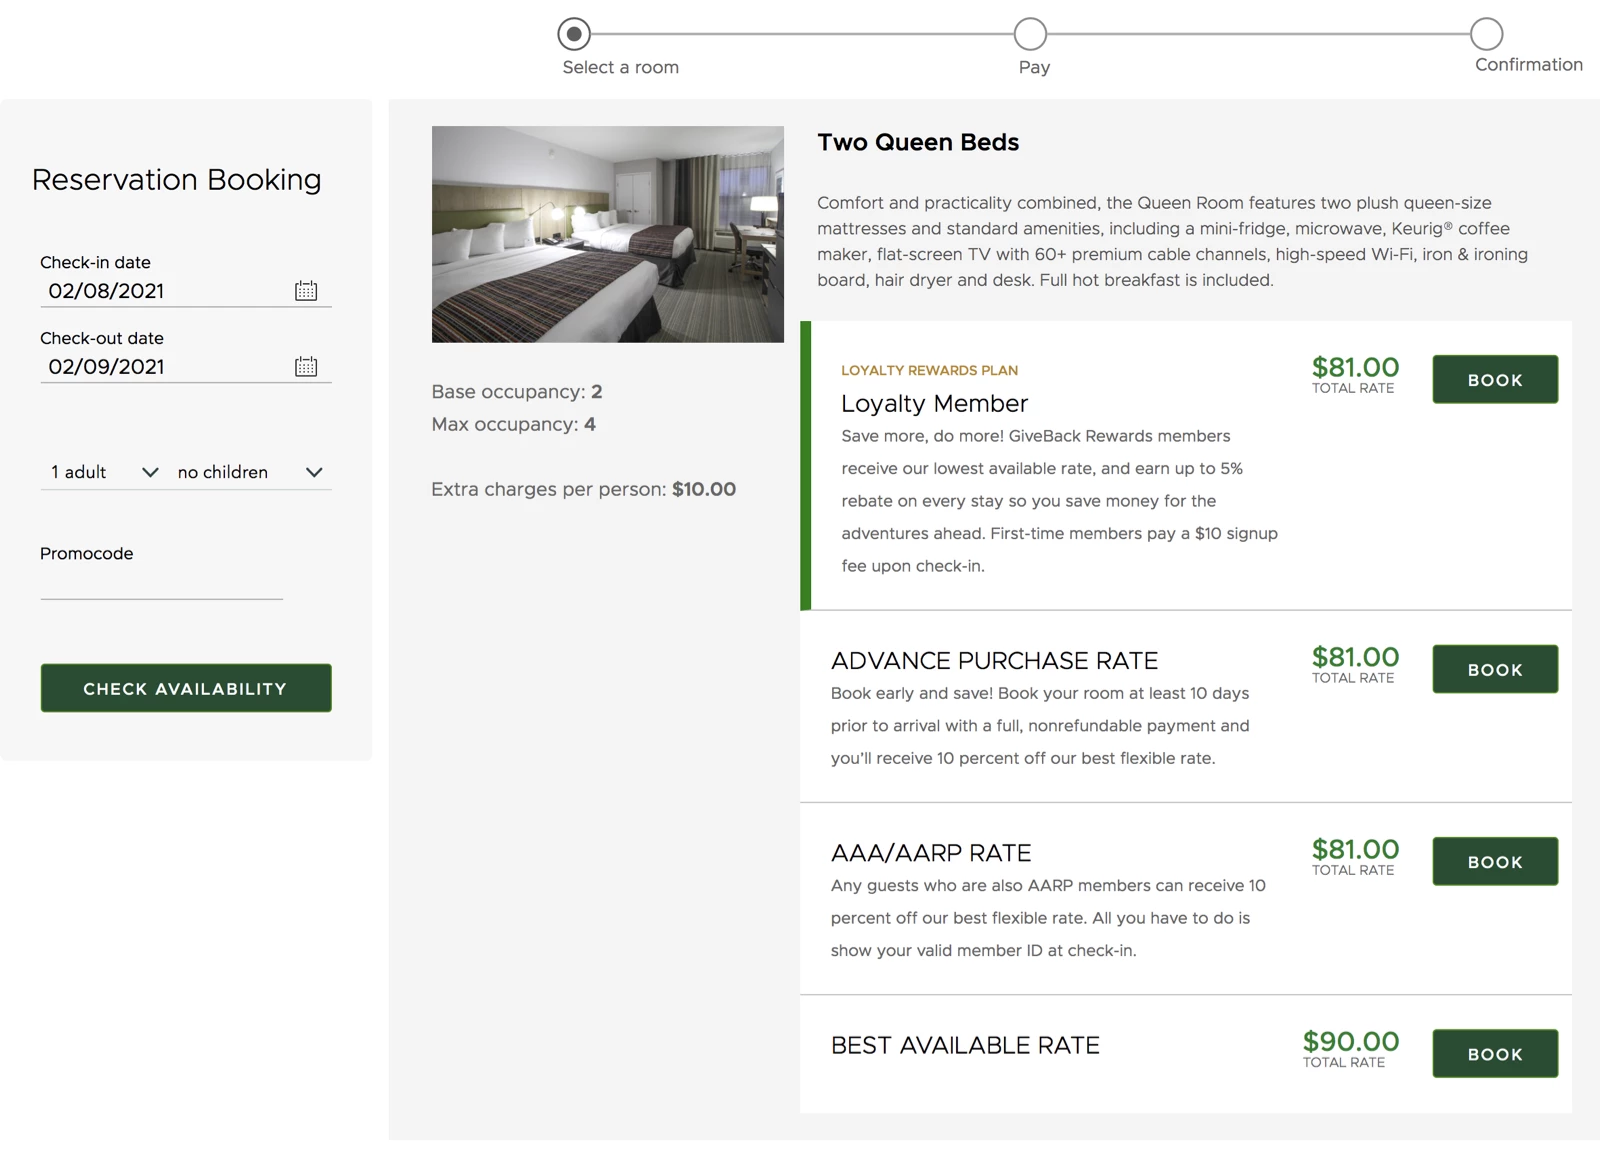The width and height of the screenshot is (1600, 1154).
Task: Book the Advance Purchase Rate
Action: [x=1494, y=670]
